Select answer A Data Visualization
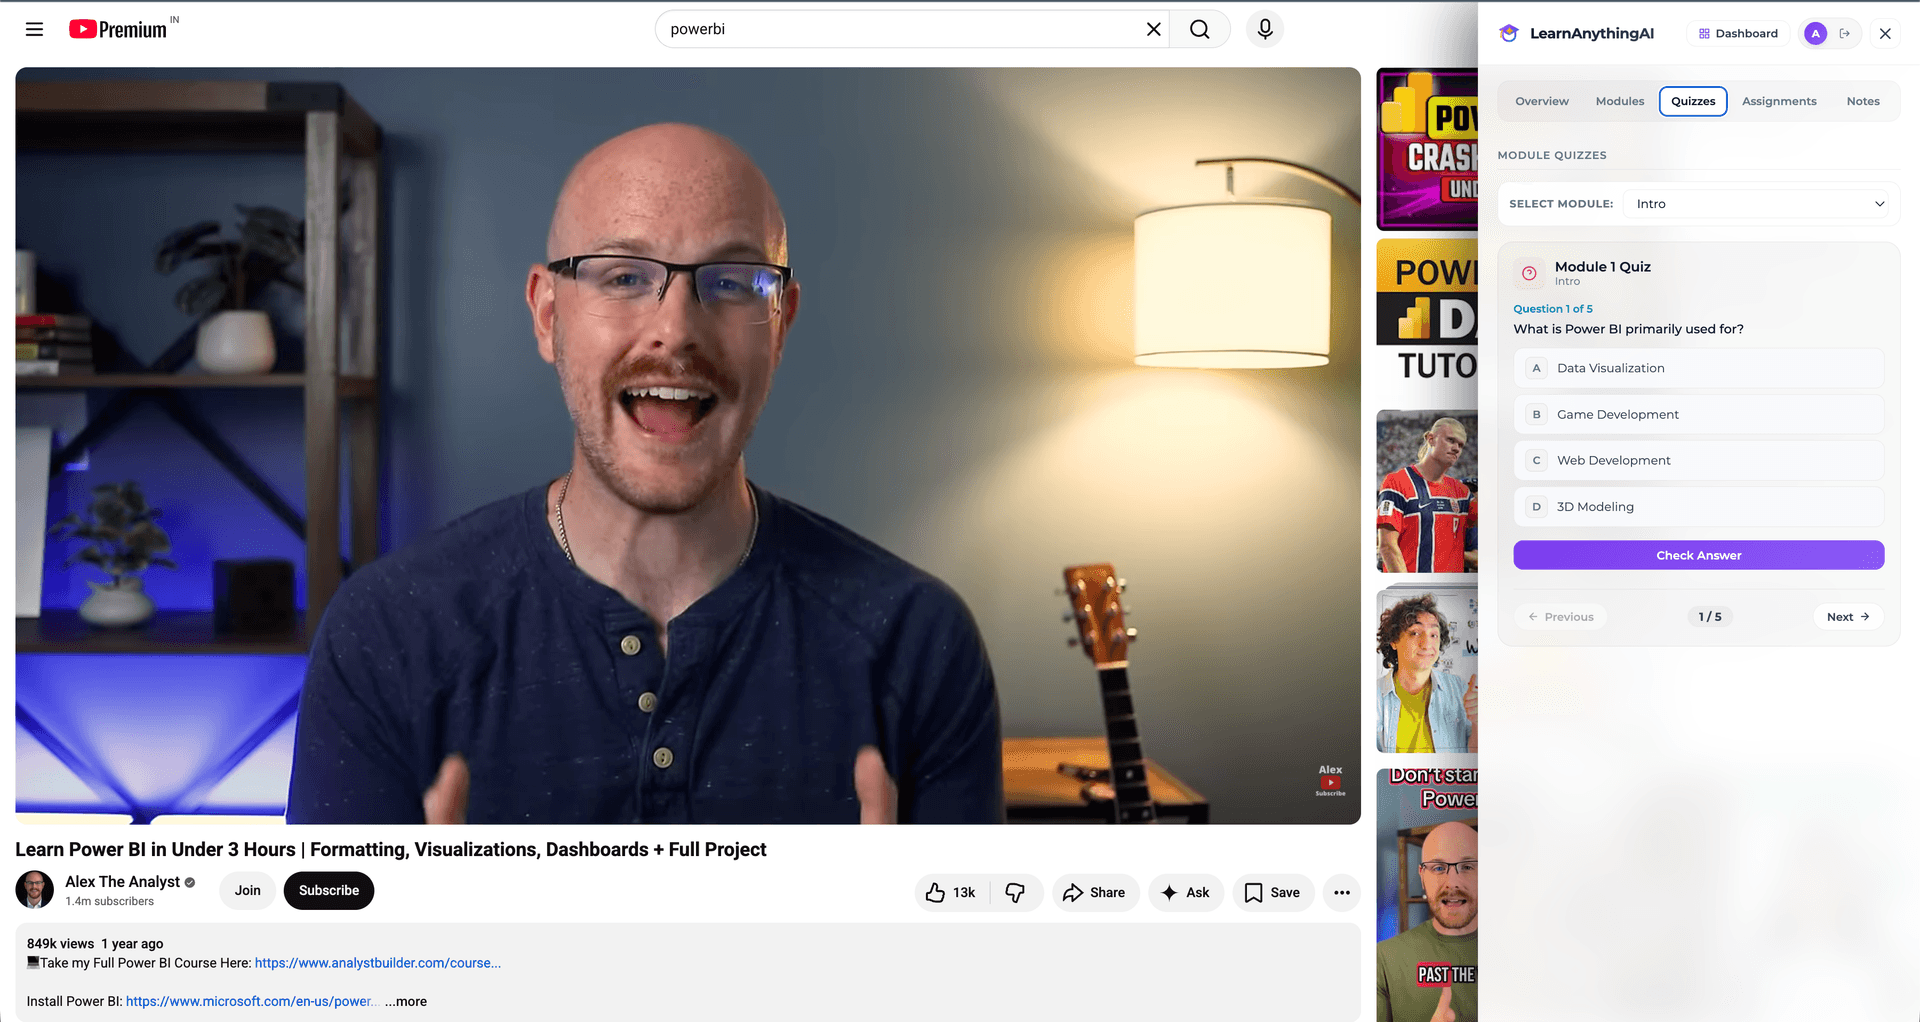The height and width of the screenshot is (1022, 1920). [x=1699, y=368]
